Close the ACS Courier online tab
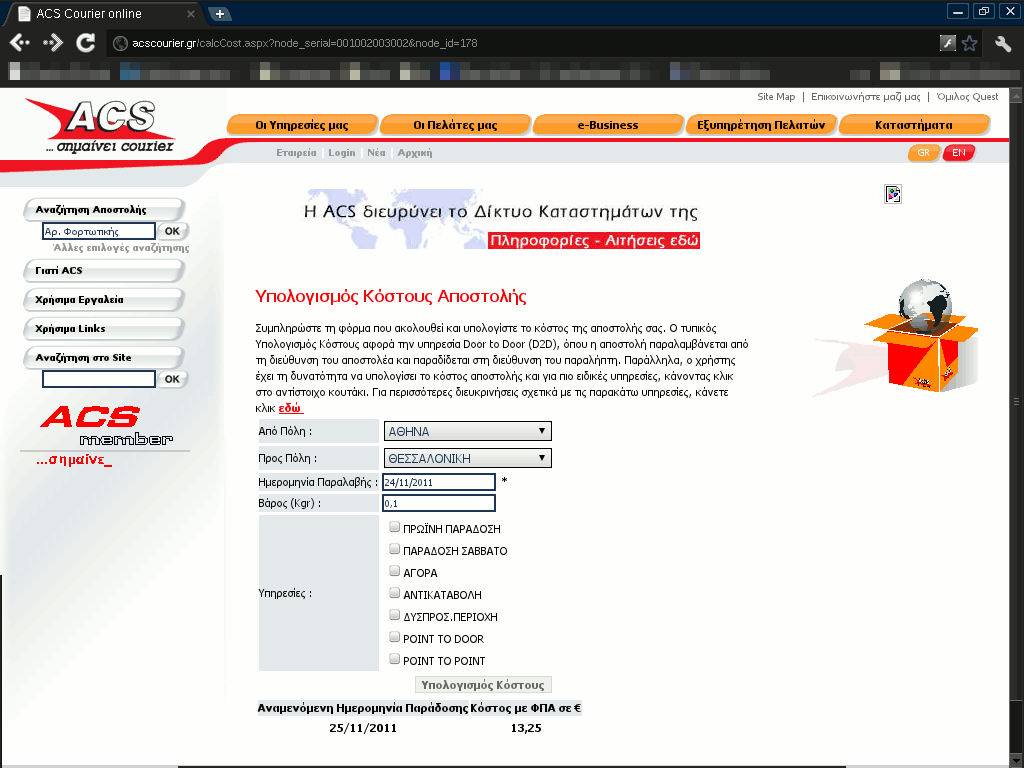The width and height of the screenshot is (1024, 768). coord(191,14)
